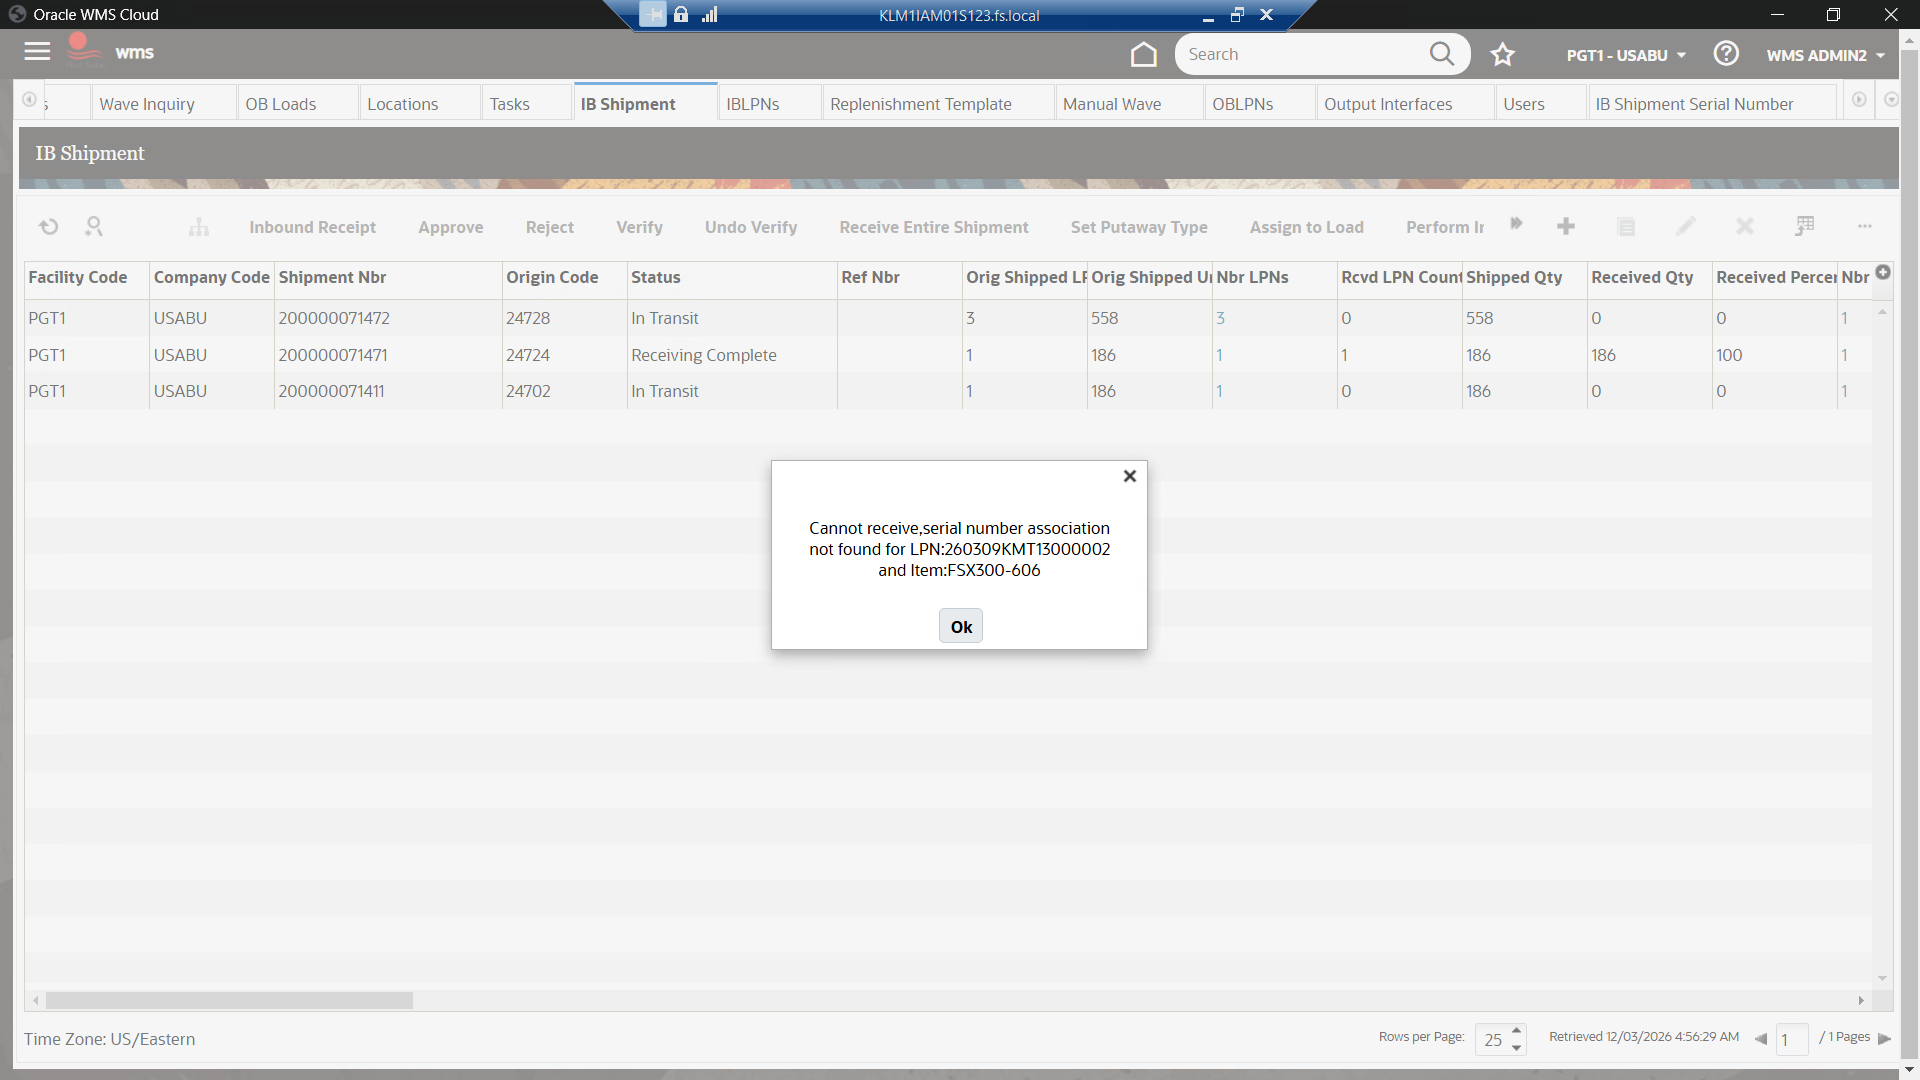Expand the PGT1 - USABU facility dropdown
Screen dimensions: 1920x1080
coord(1626,55)
